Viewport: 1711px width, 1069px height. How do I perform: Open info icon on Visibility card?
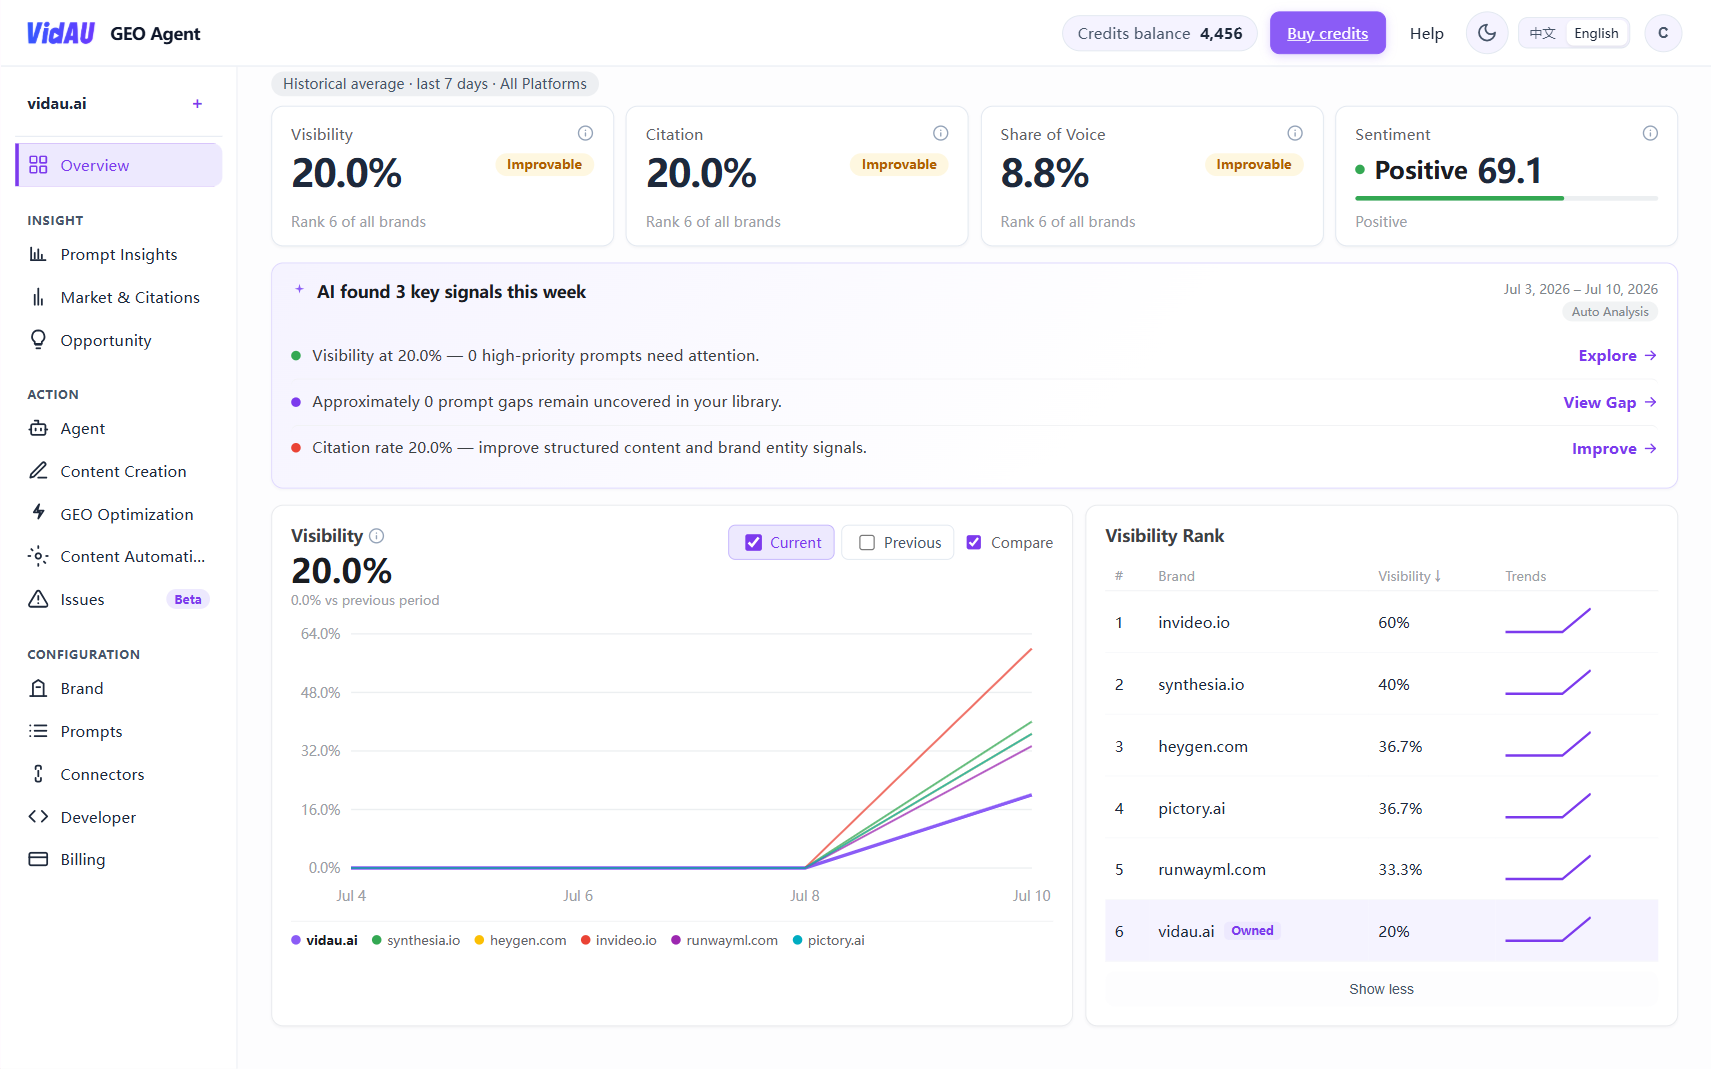coord(585,133)
